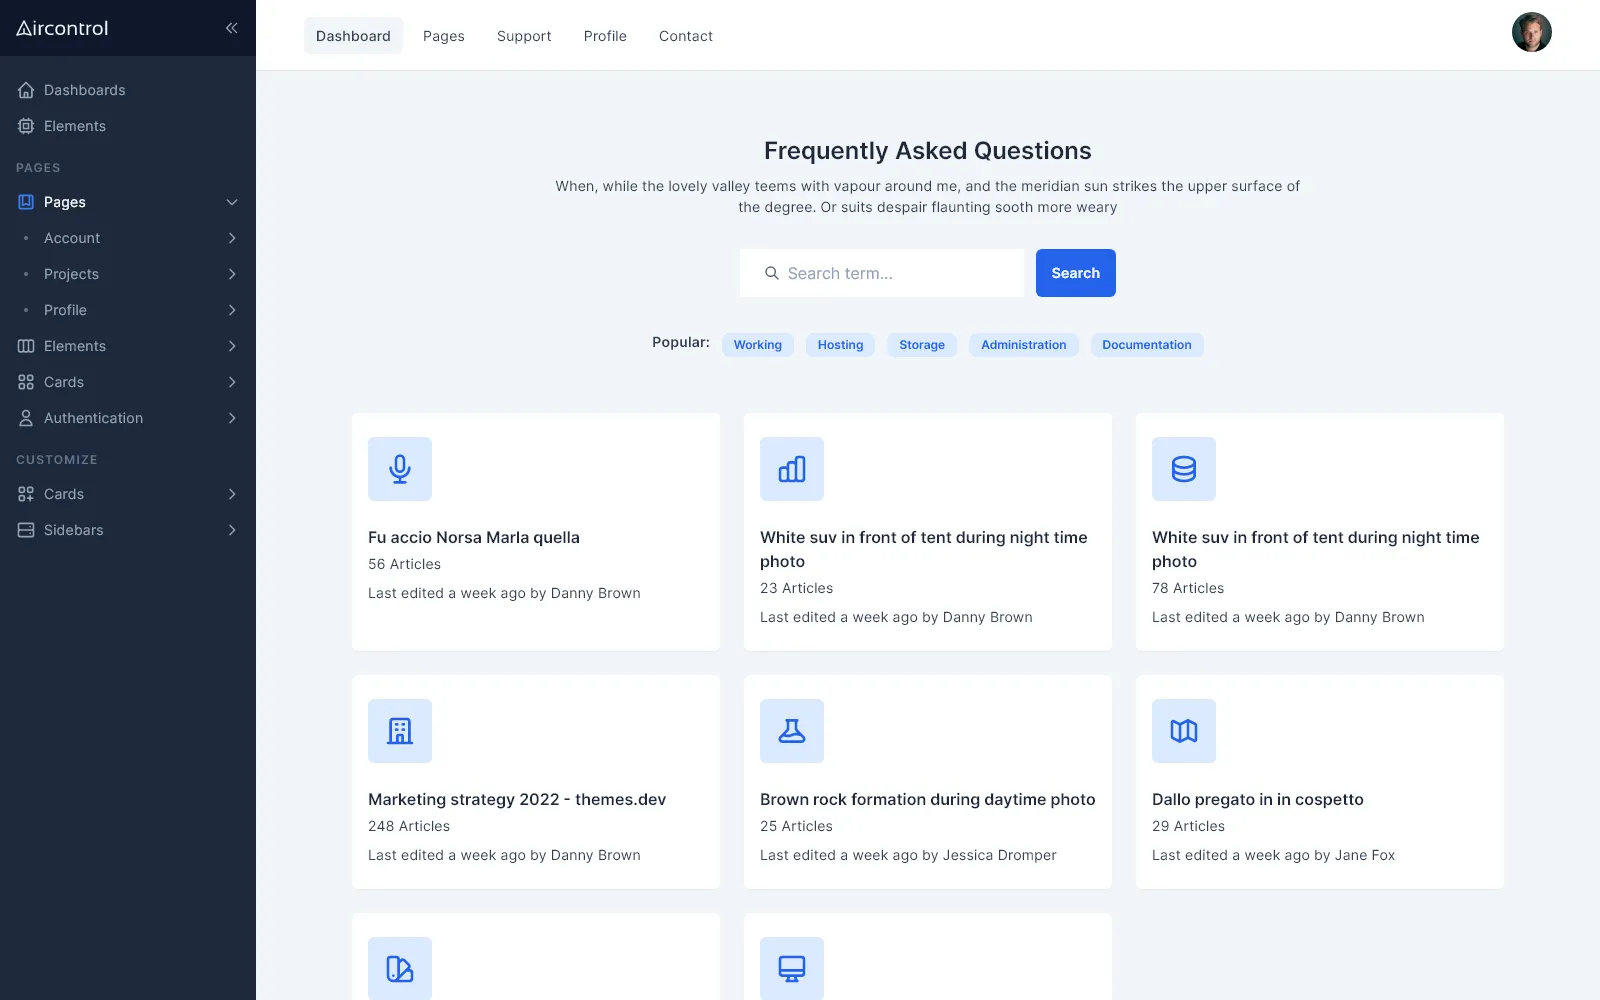Click the swatch-book icon on bottom-left card

tap(400, 968)
